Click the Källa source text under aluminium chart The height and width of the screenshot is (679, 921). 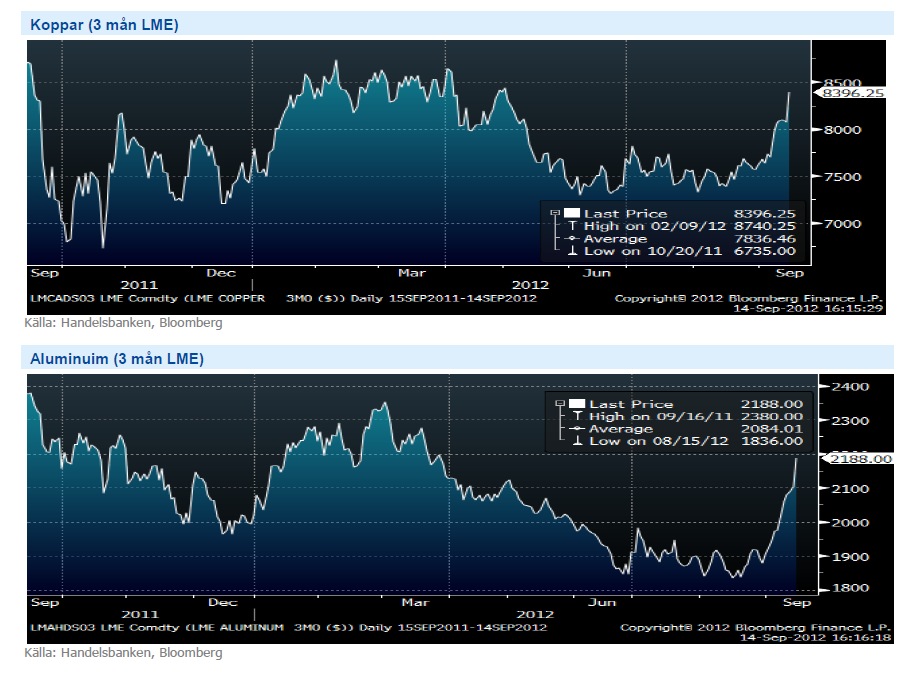(123, 653)
